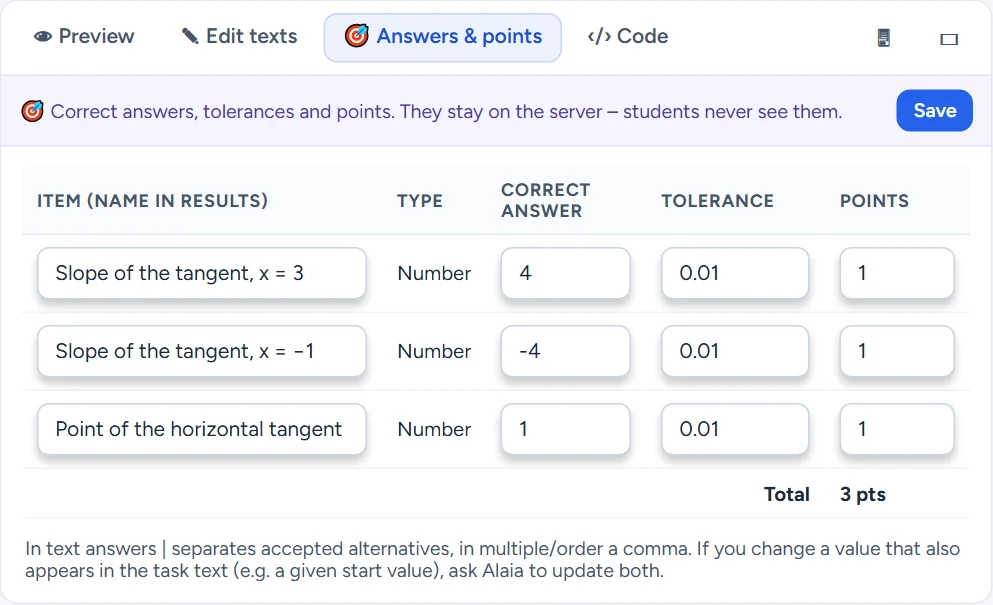The width and height of the screenshot is (993, 605).
Task: Click the correct answer field containing 4
Action: (566, 273)
